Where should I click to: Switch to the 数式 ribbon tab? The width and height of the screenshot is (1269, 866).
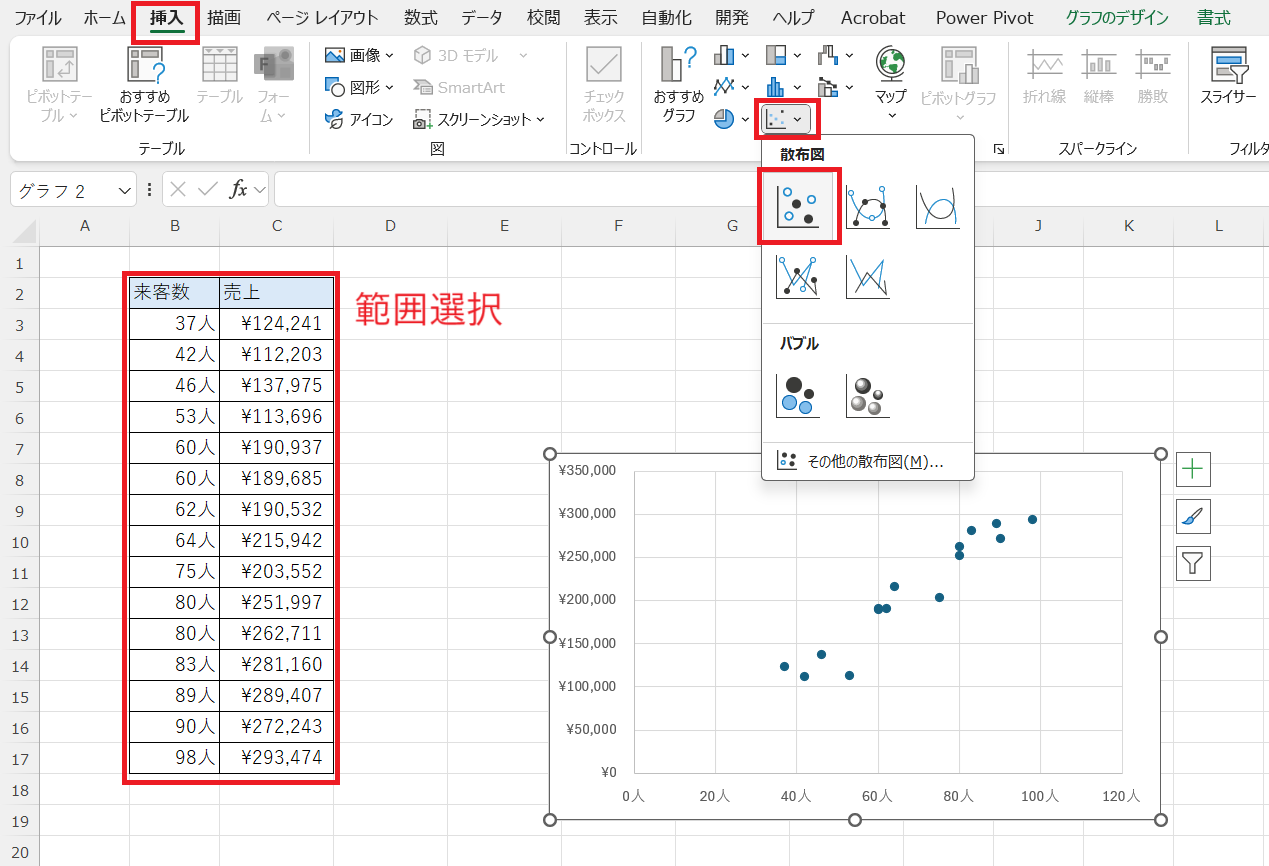[419, 17]
